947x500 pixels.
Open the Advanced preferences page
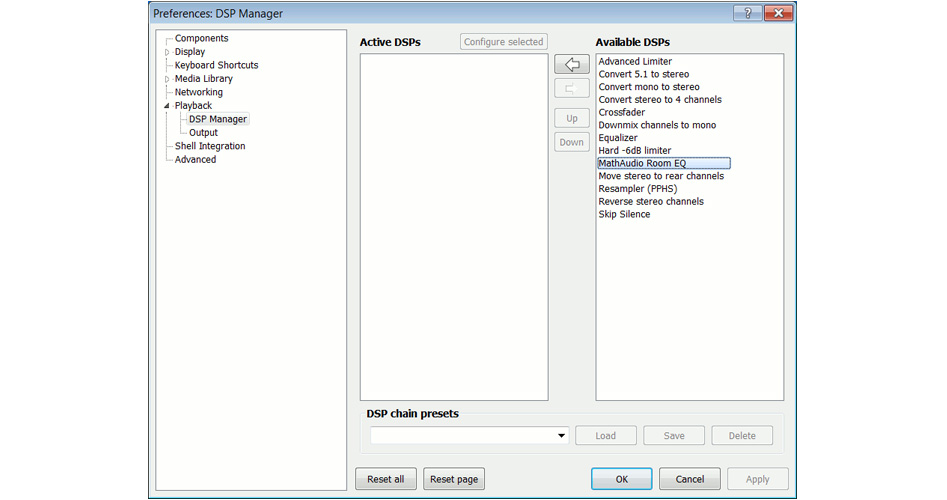(195, 159)
